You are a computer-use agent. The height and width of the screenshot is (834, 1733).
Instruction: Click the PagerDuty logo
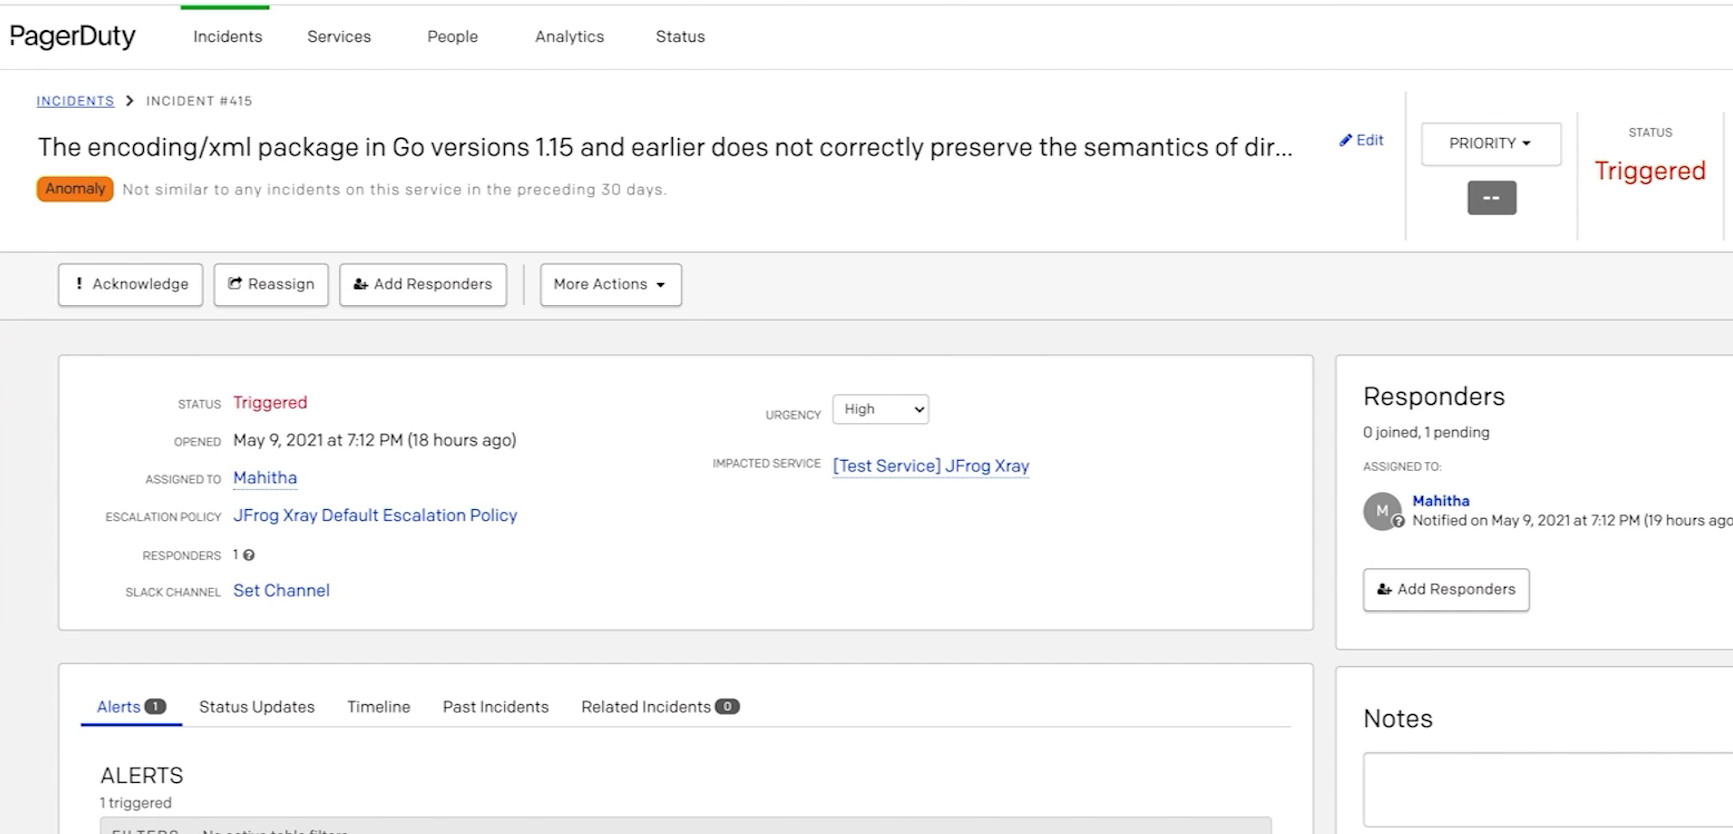(x=72, y=36)
